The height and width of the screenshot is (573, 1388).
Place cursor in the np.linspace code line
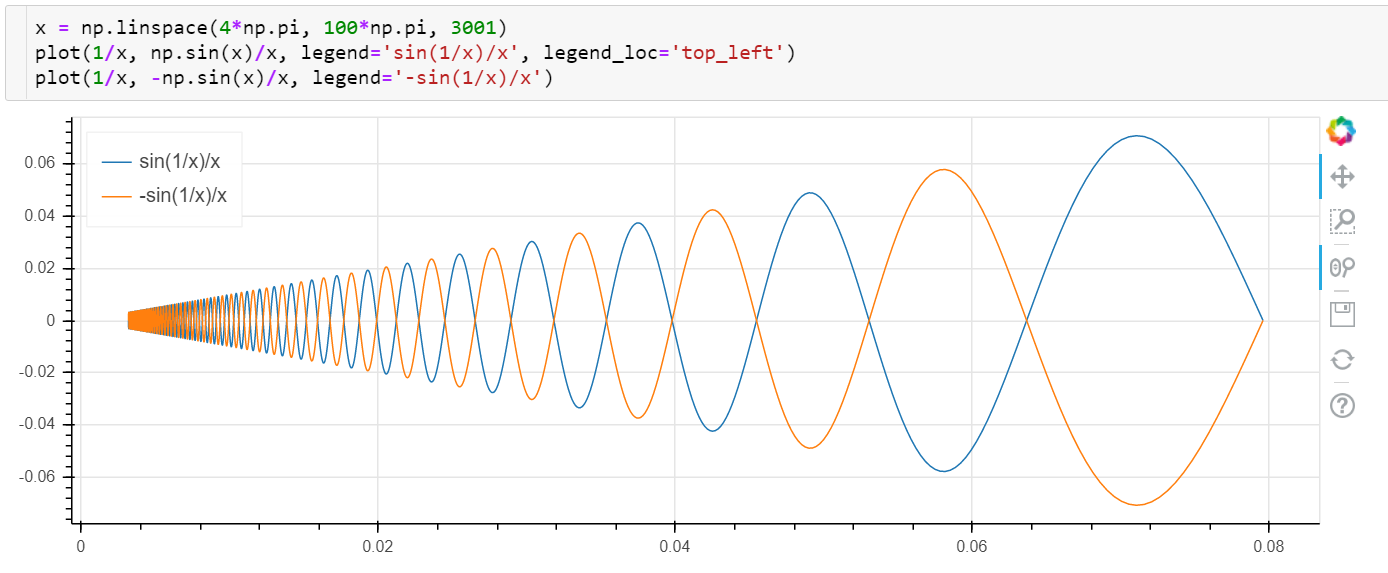click(x=271, y=26)
